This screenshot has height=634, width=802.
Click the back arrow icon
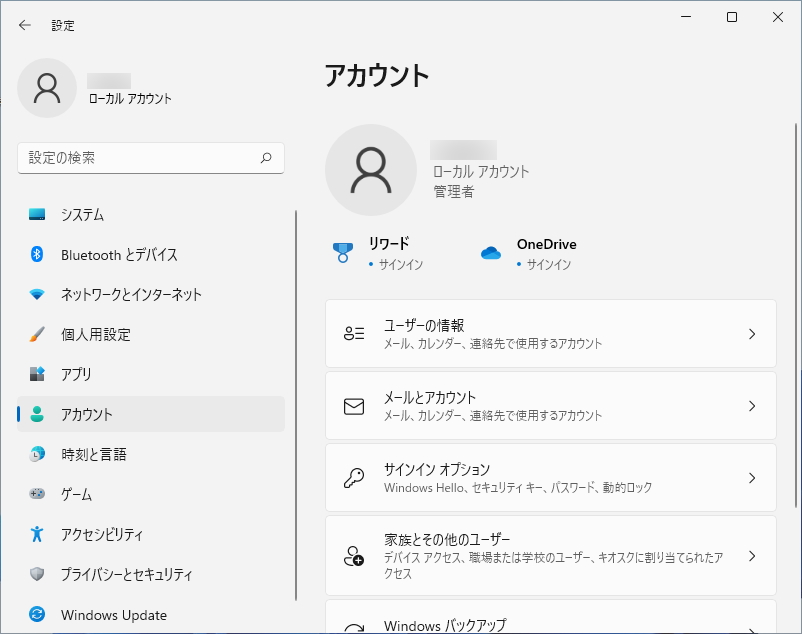tap(25, 25)
